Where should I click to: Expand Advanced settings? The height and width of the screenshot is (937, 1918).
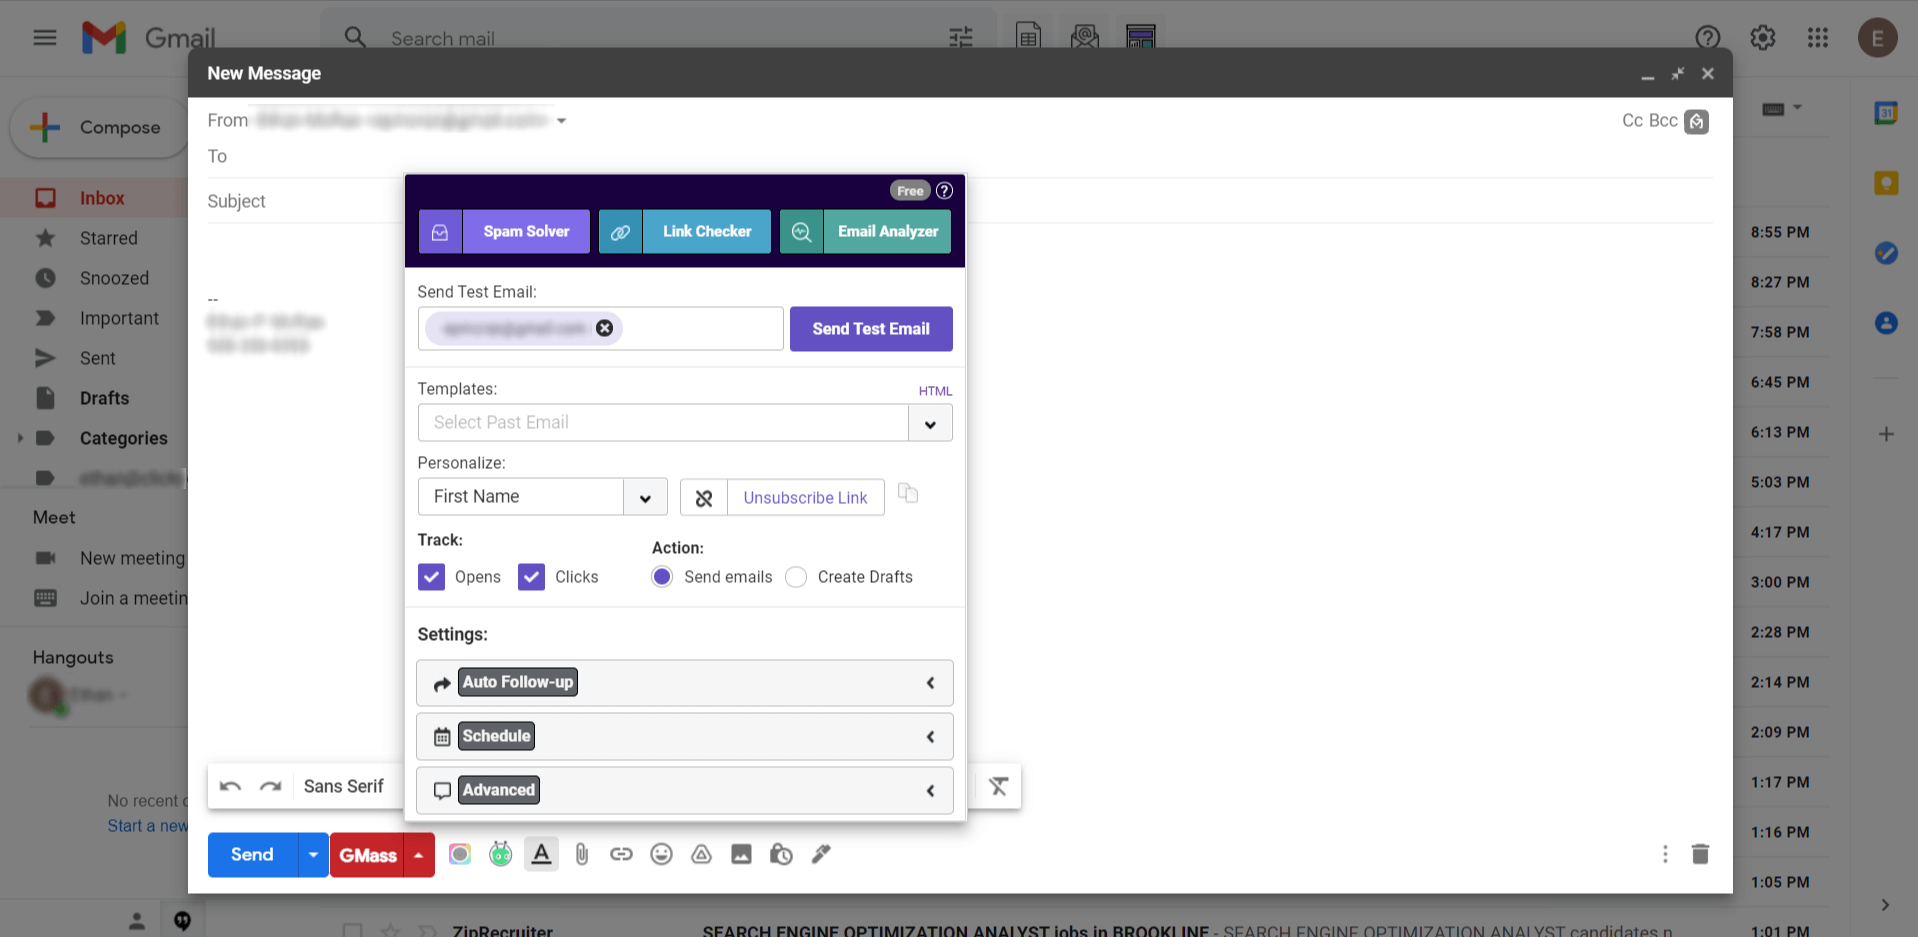[x=685, y=791]
